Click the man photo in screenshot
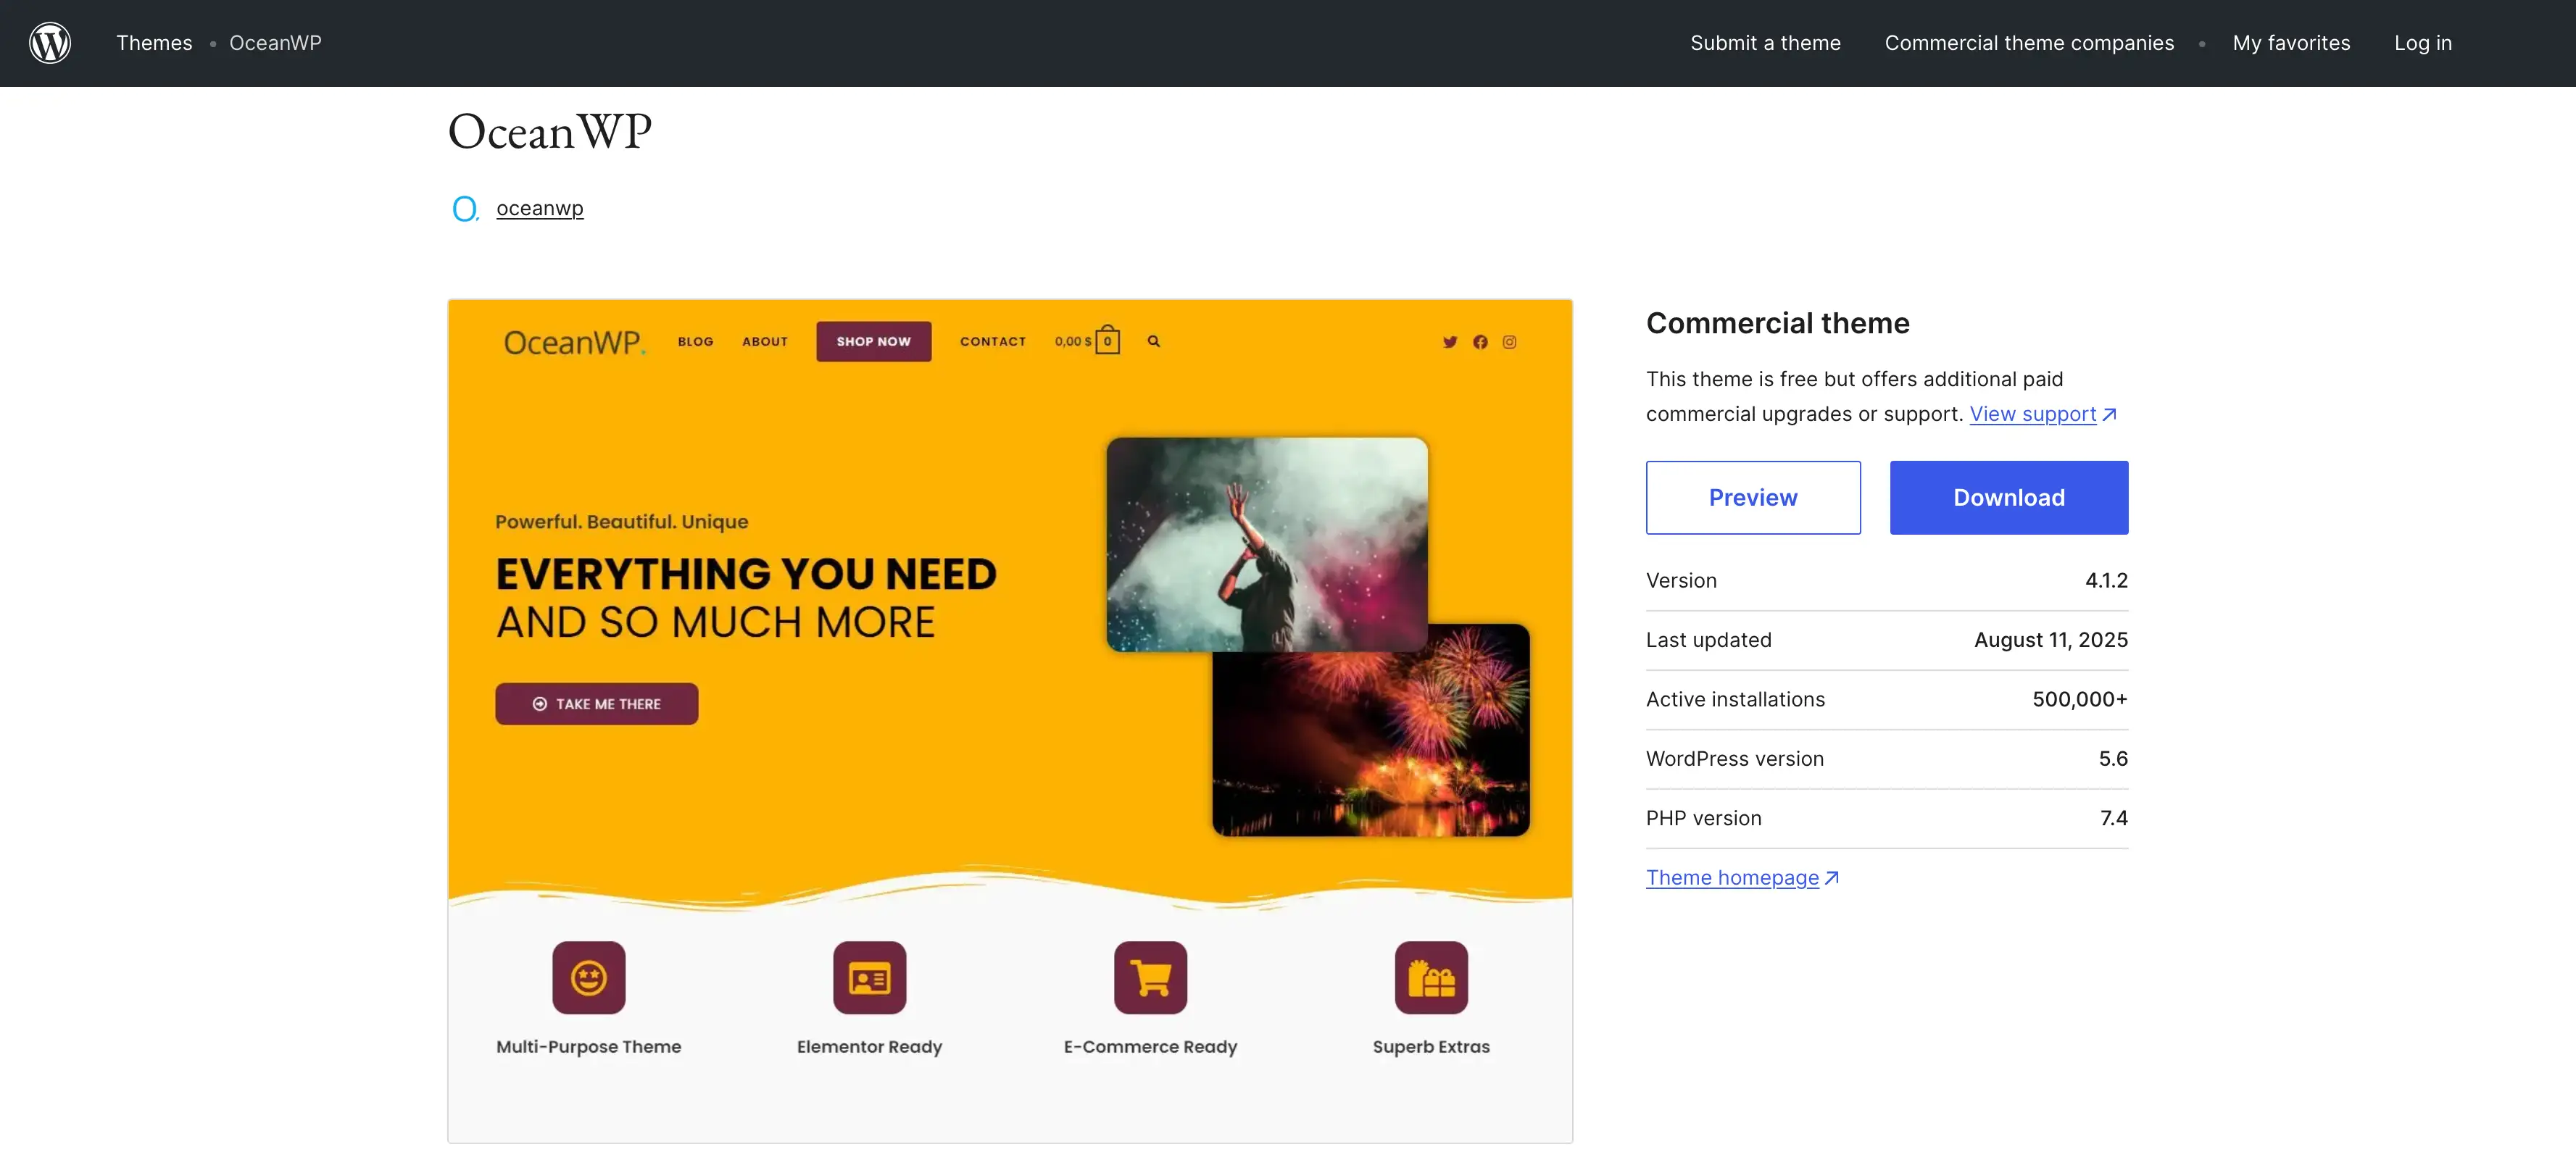 tap(1266, 543)
